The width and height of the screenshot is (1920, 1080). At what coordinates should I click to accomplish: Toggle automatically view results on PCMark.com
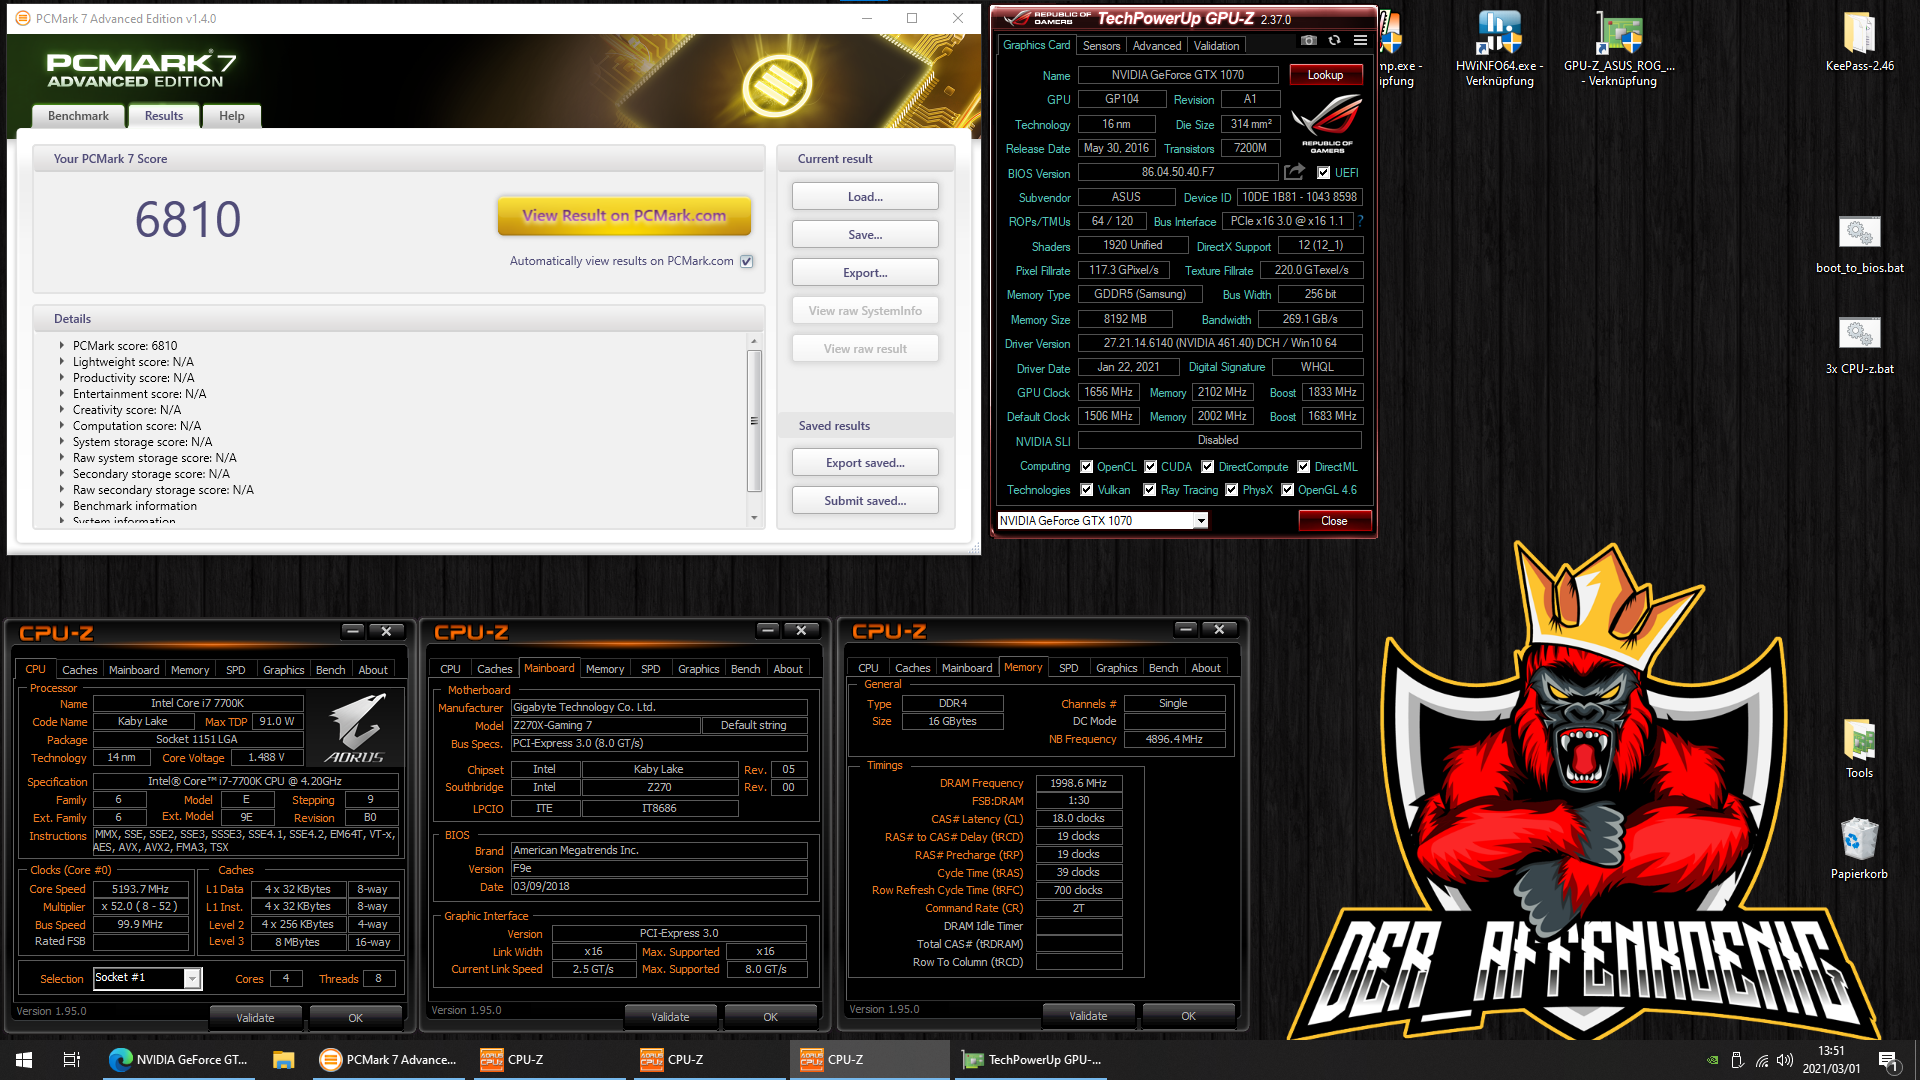(x=746, y=261)
